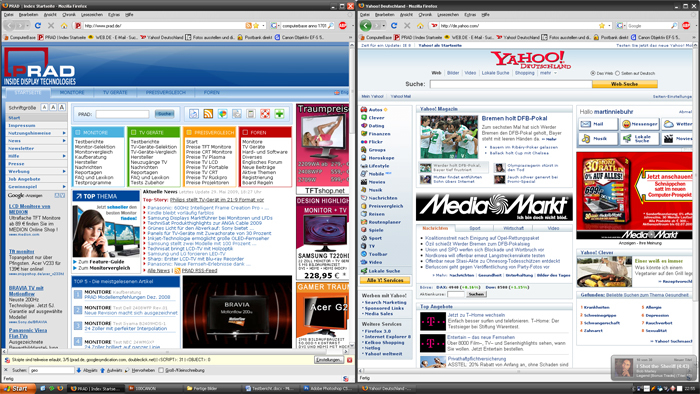
Task: Open the Yahoo Mail shortcut icon
Action: [x=586, y=124]
